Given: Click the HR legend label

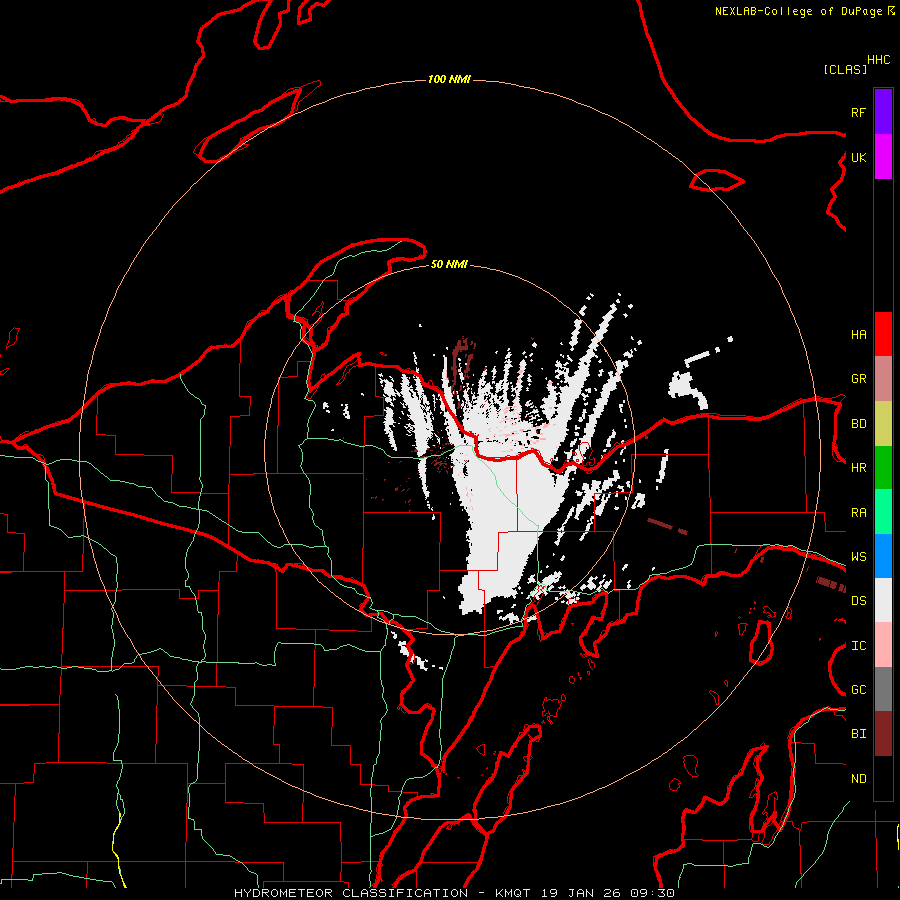Looking at the screenshot, I should [x=858, y=468].
